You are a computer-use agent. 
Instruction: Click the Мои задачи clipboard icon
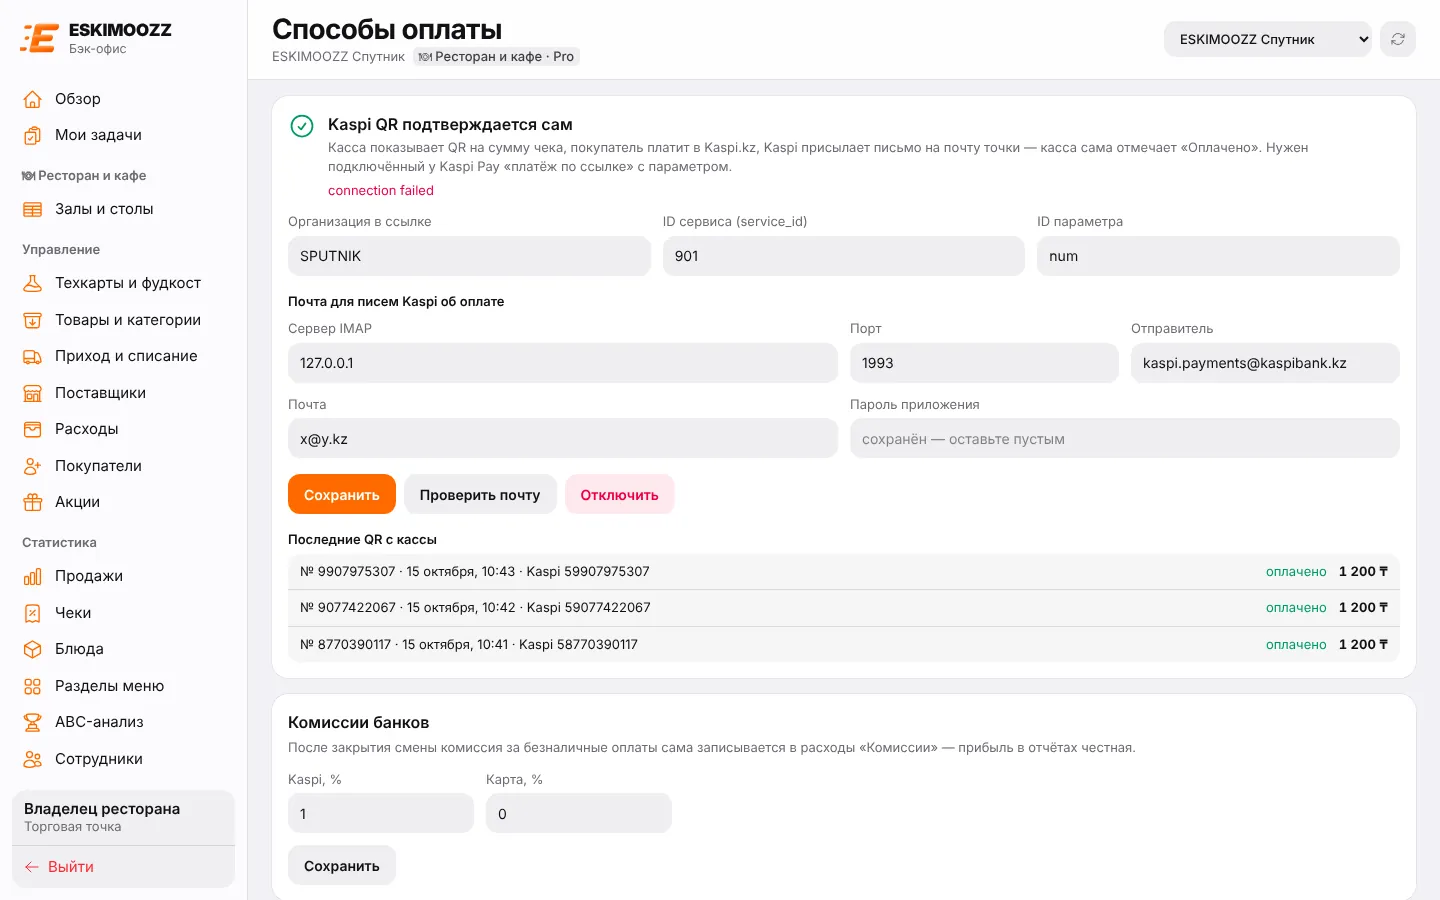(33, 135)
